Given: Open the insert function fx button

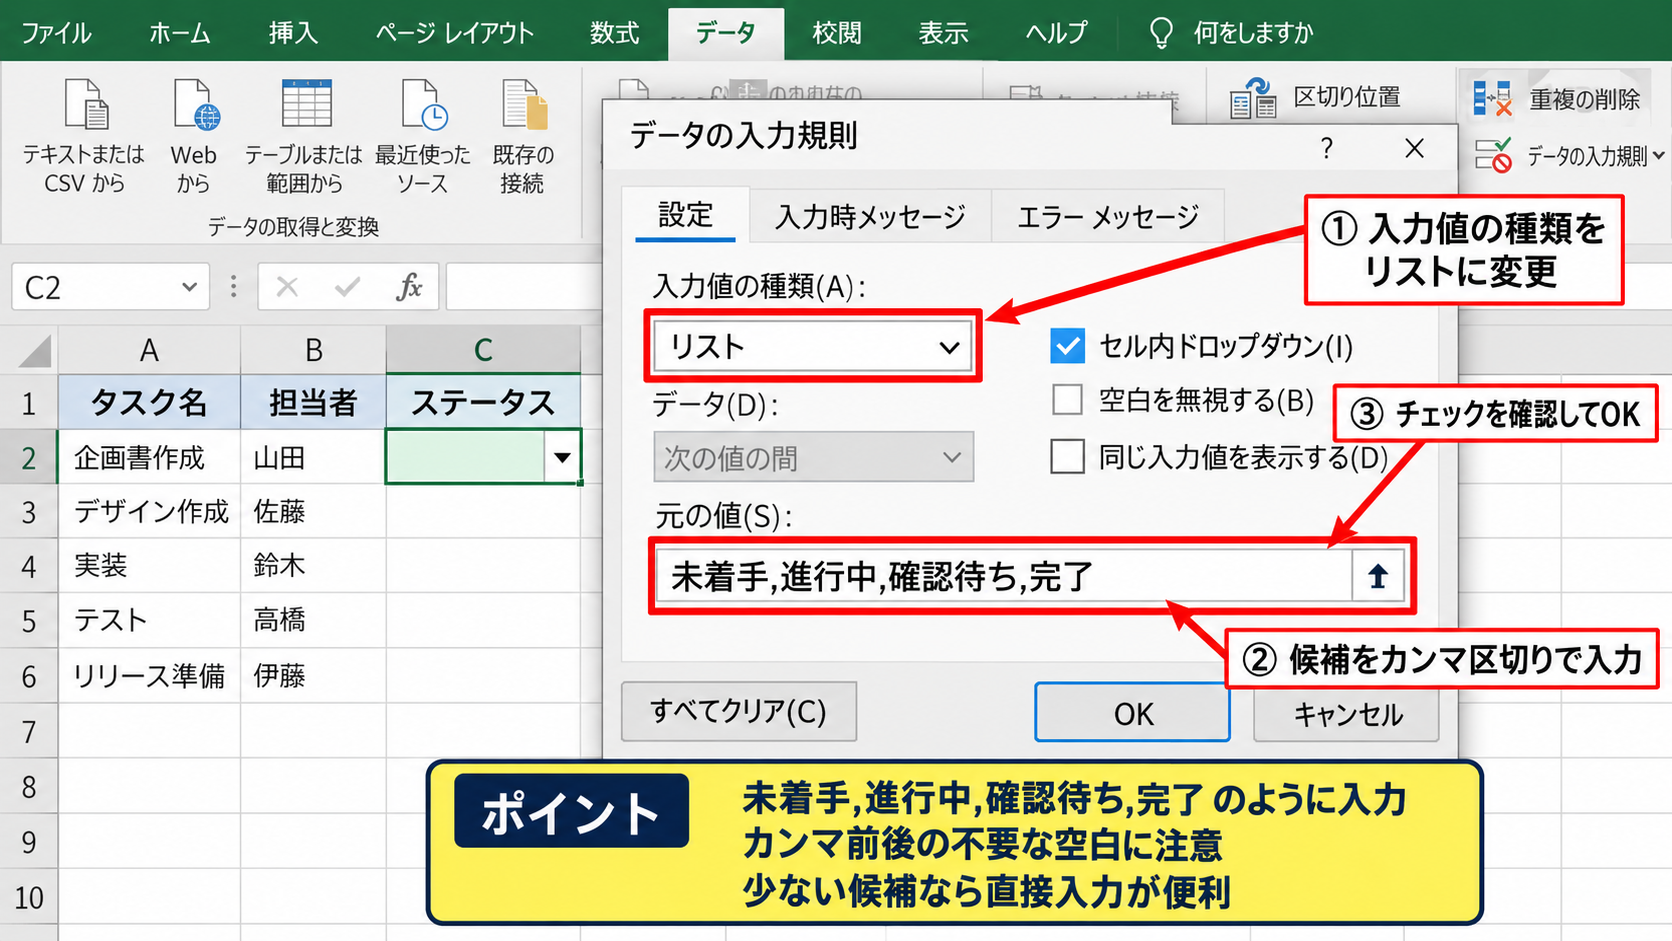Looking at the screenshot, I should 408,288.
